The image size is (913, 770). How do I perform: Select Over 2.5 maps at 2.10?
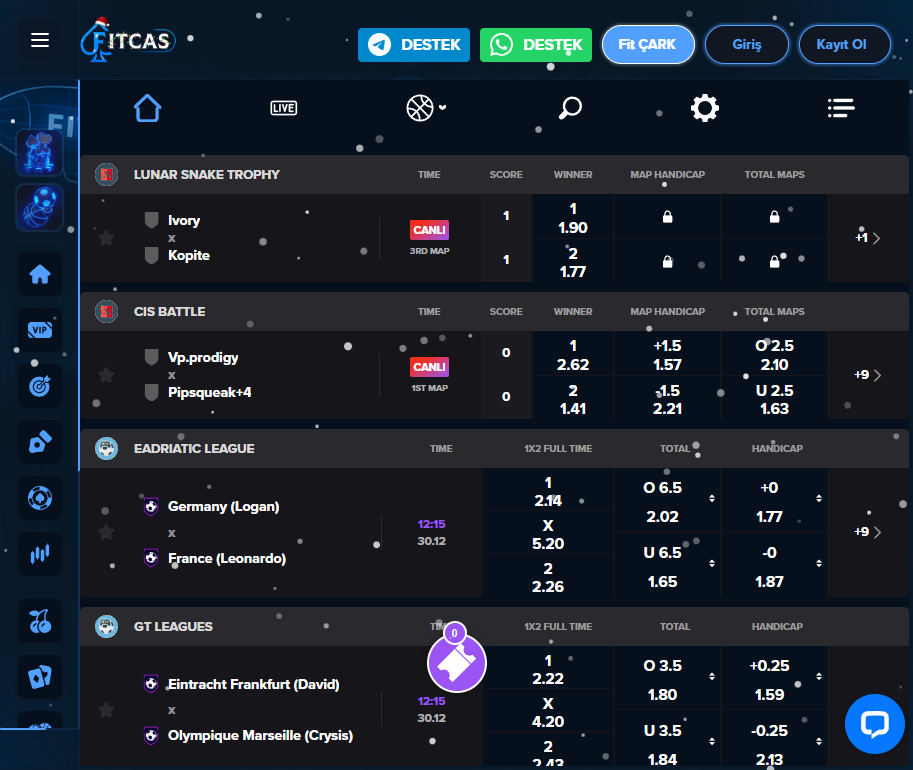774,355
